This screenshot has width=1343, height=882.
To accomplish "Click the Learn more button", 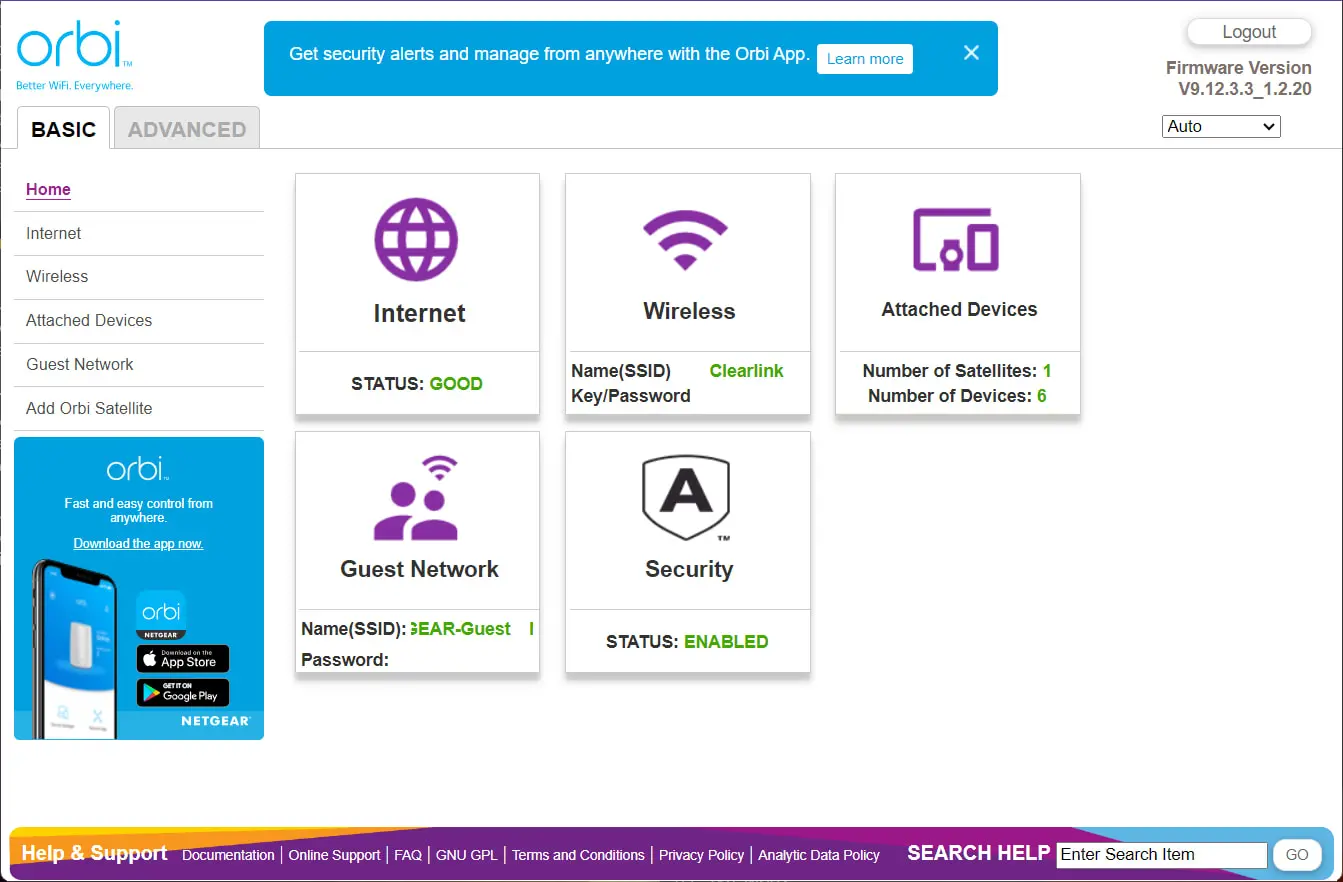I will (865, 59).
